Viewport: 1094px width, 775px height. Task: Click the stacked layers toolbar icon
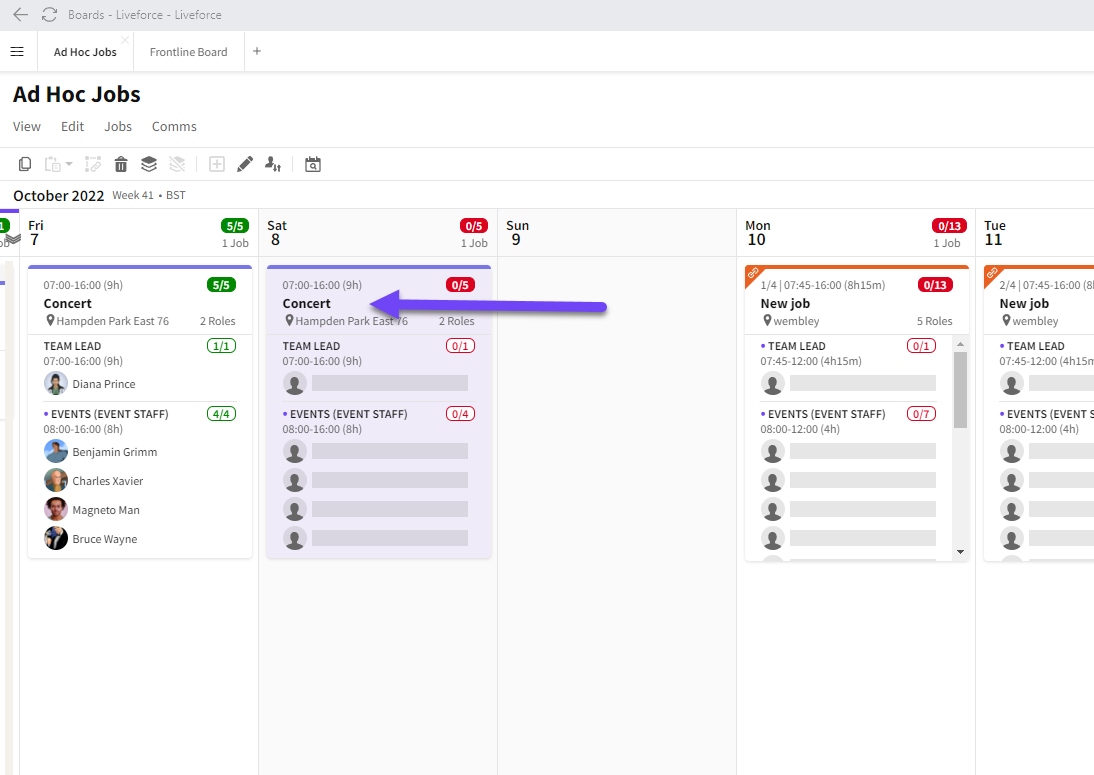149,164
